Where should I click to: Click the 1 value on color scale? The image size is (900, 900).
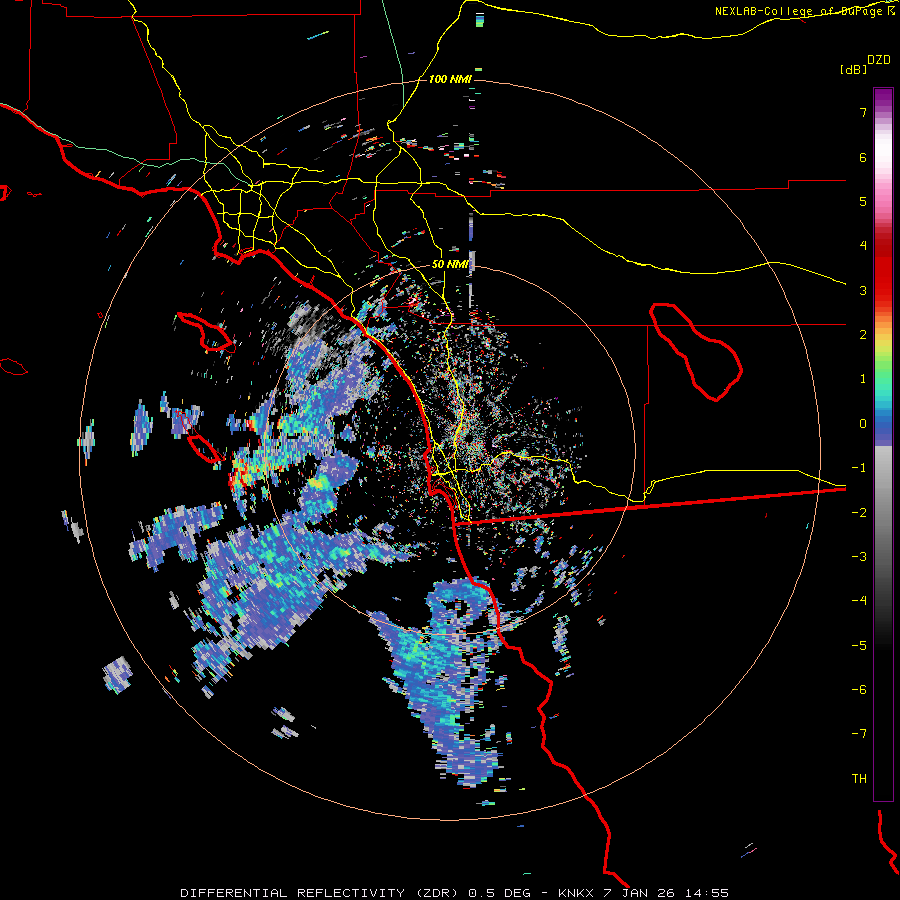pyautogui.click(x=863, y=379)
